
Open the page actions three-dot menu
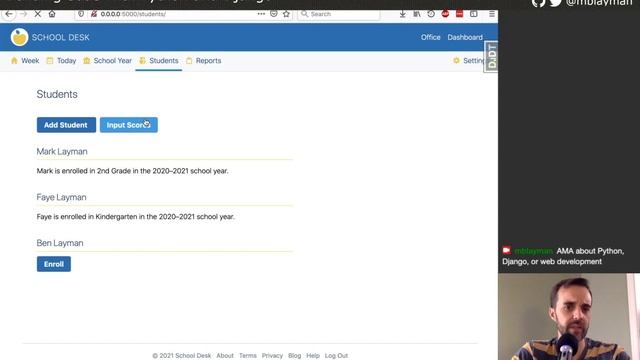261,14
